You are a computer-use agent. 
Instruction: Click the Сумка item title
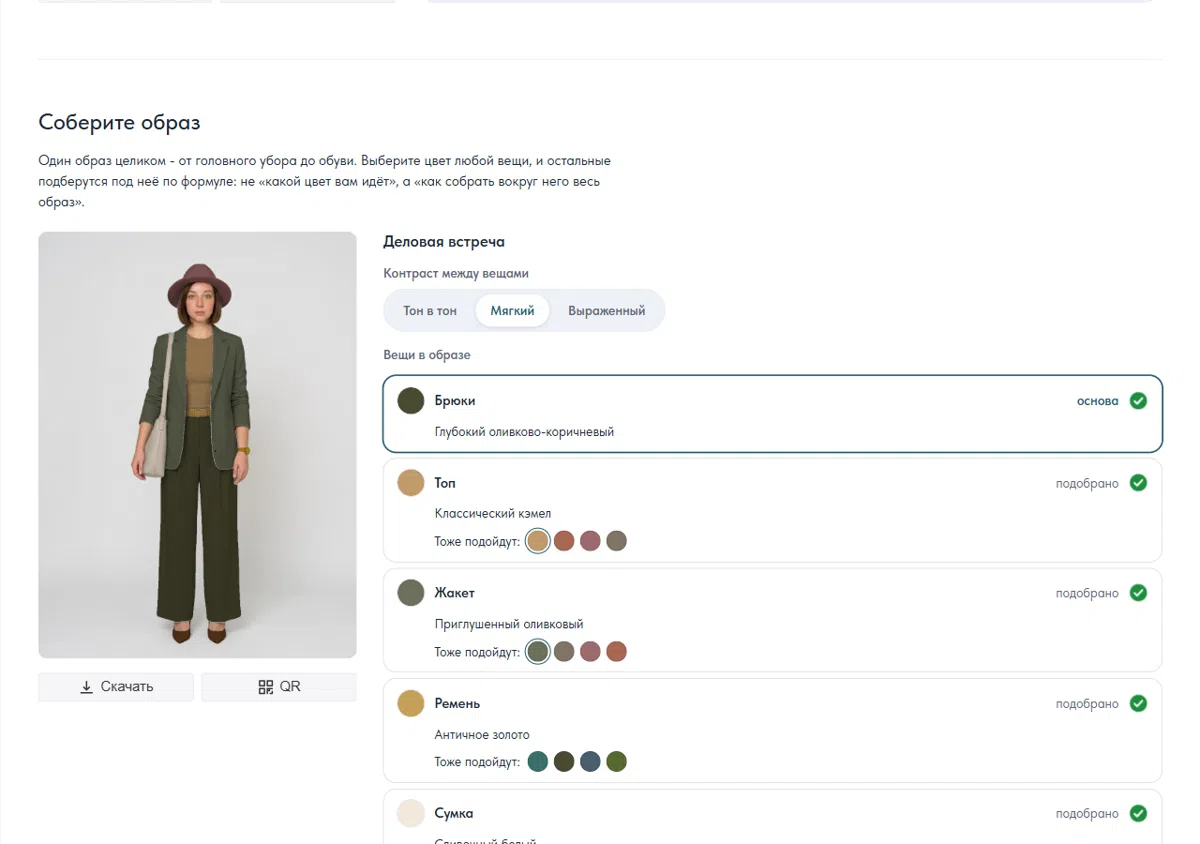454,814
